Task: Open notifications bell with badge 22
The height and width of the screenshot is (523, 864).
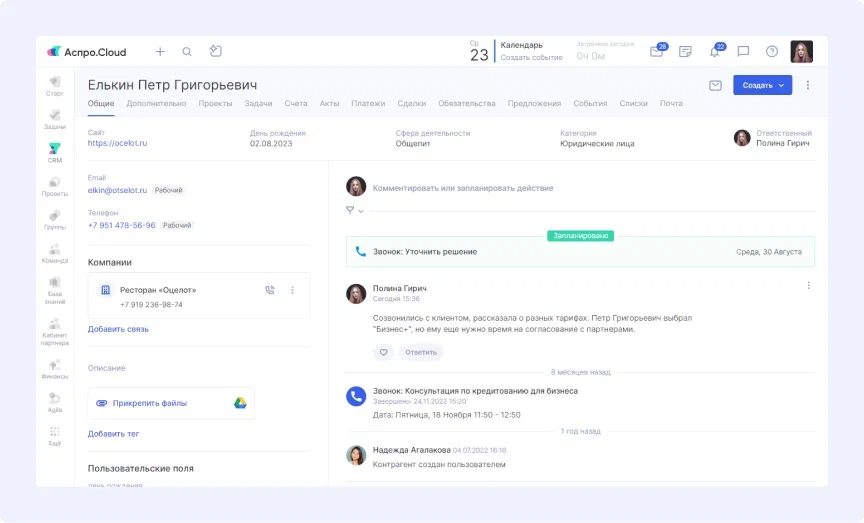Action: tap(716, 51)
